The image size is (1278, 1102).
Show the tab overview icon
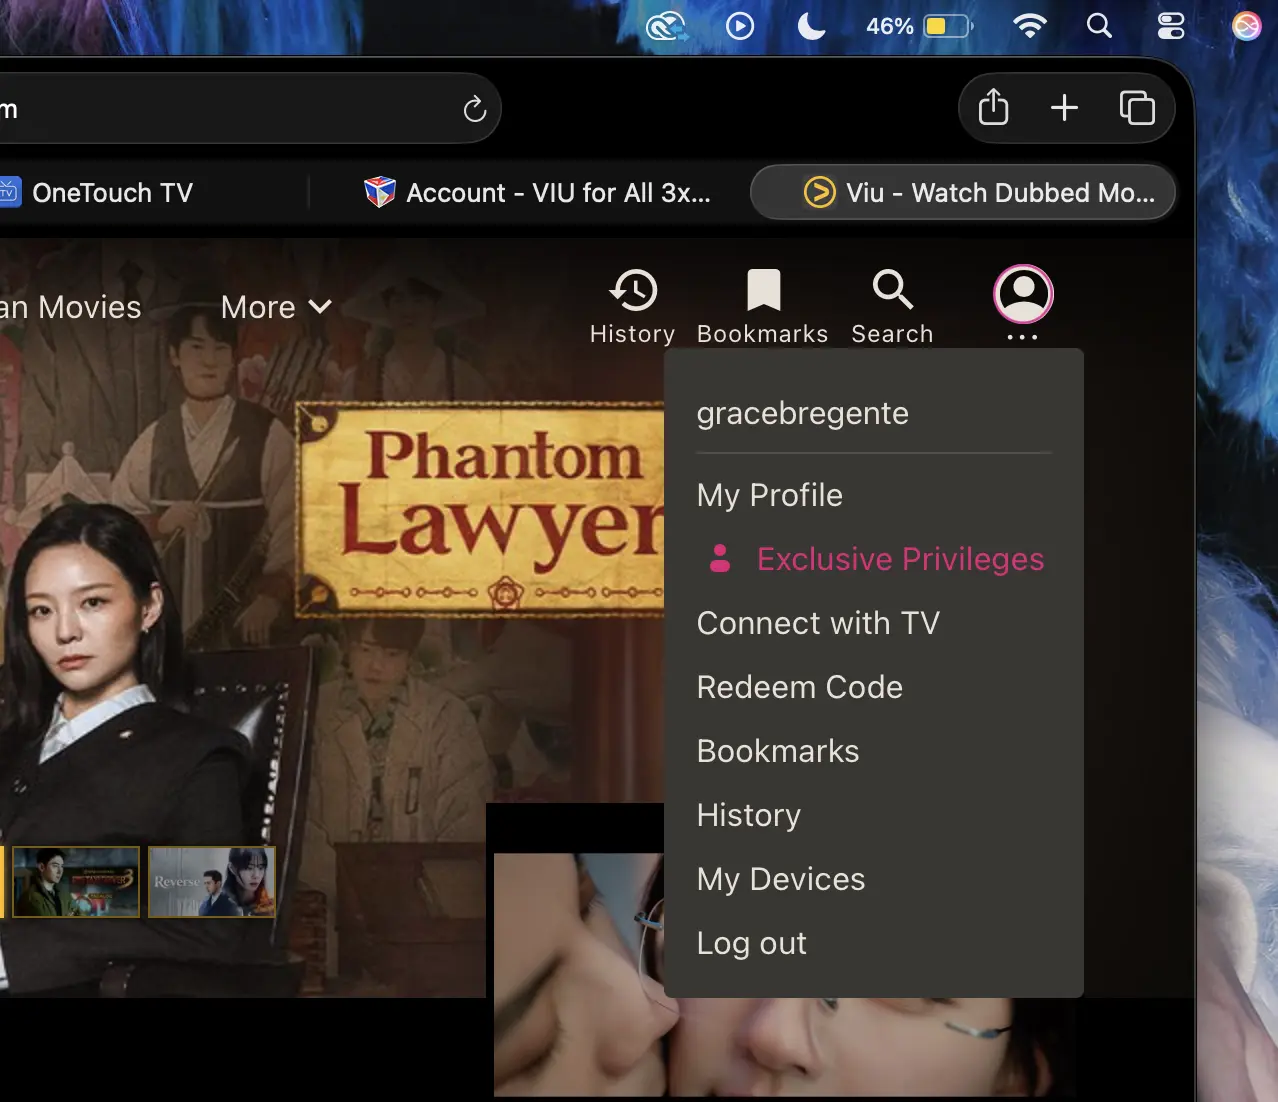(x=1137, y=107)
